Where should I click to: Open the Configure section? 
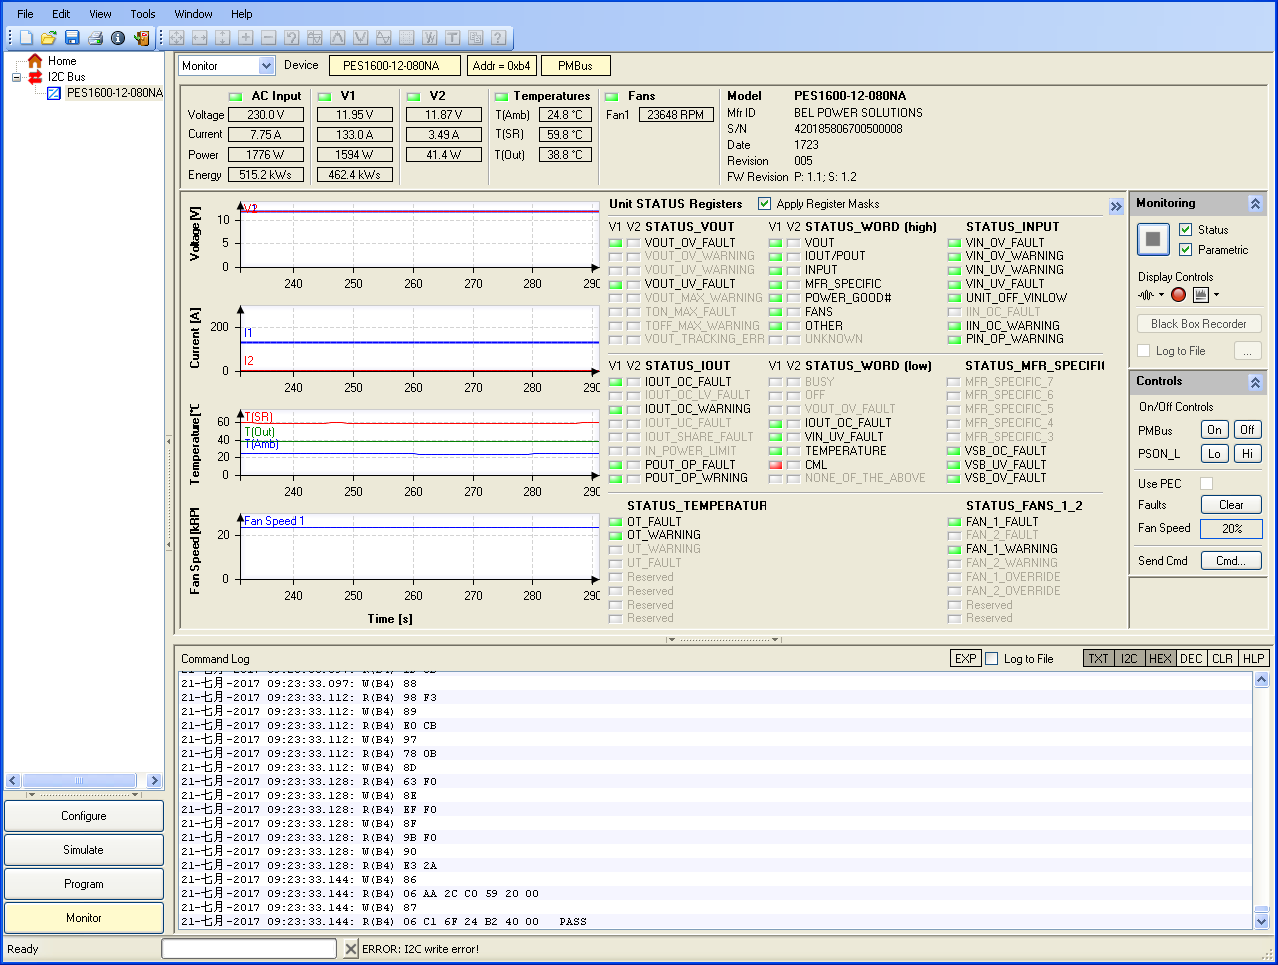coord(84,816)
